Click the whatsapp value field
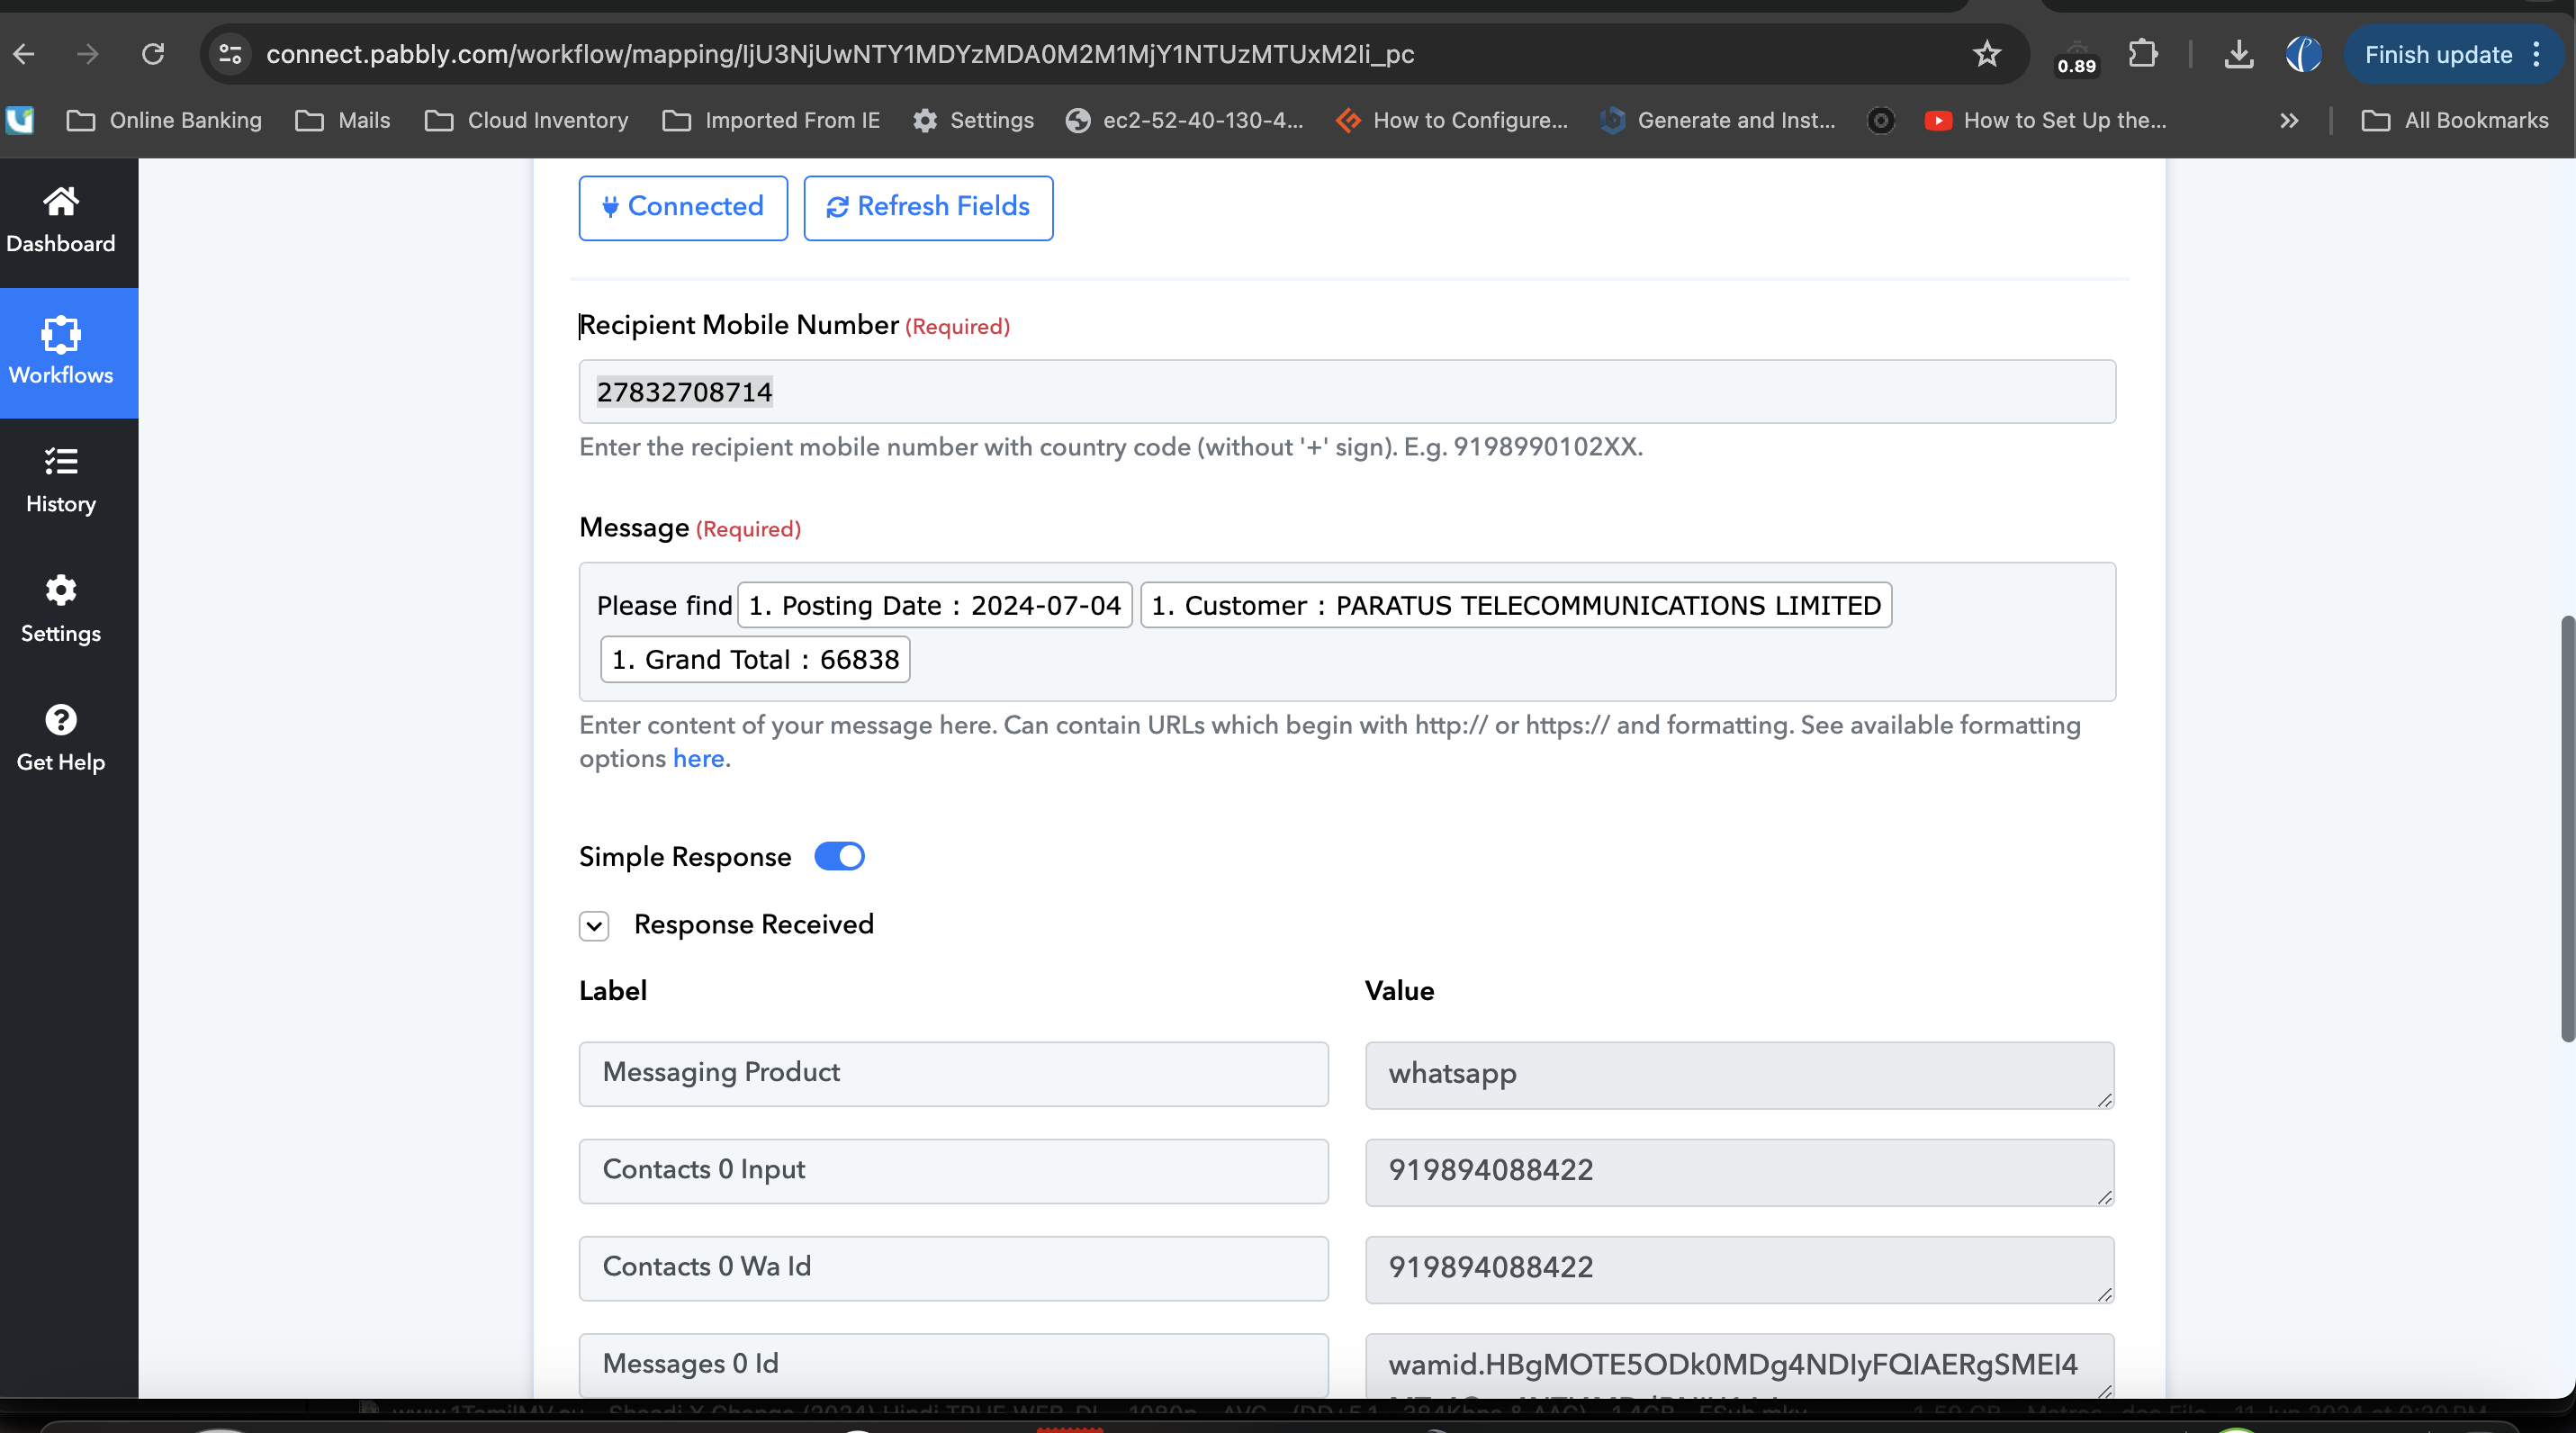Image resolution: width=2576 pixels, height=1433 pixels. 1739,1075
